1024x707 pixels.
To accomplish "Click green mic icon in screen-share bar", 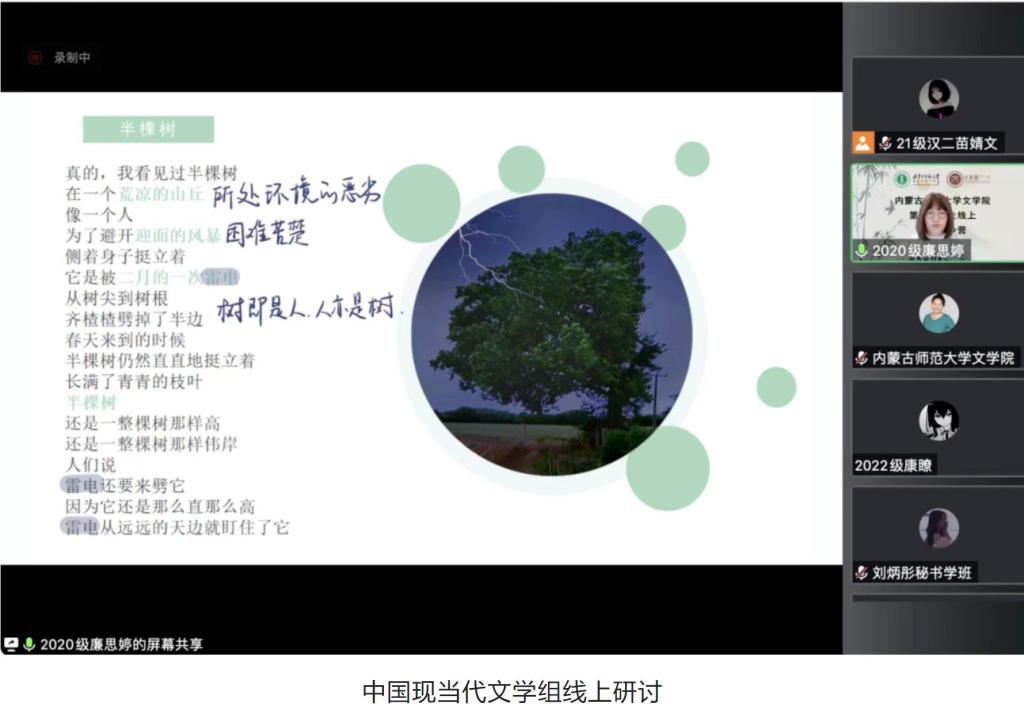I will tap(29, 644).
